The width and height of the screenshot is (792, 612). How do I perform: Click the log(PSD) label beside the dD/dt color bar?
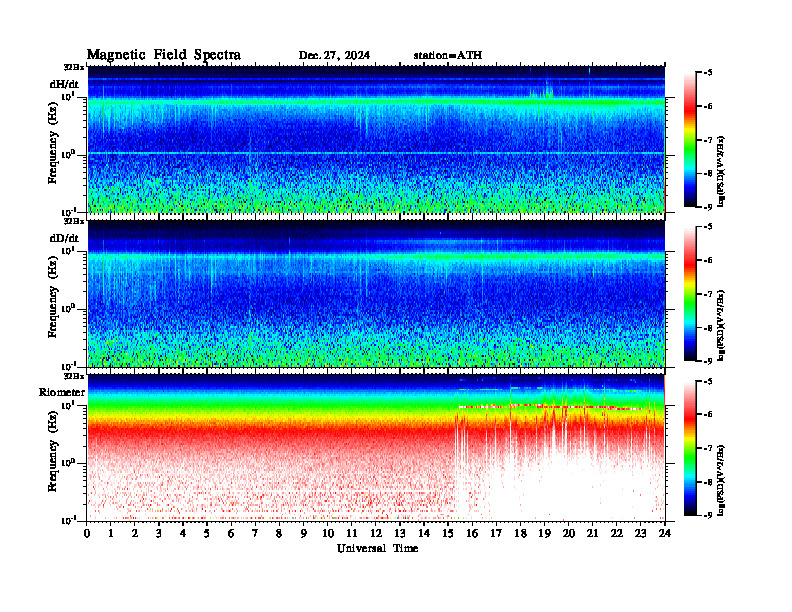722,325
